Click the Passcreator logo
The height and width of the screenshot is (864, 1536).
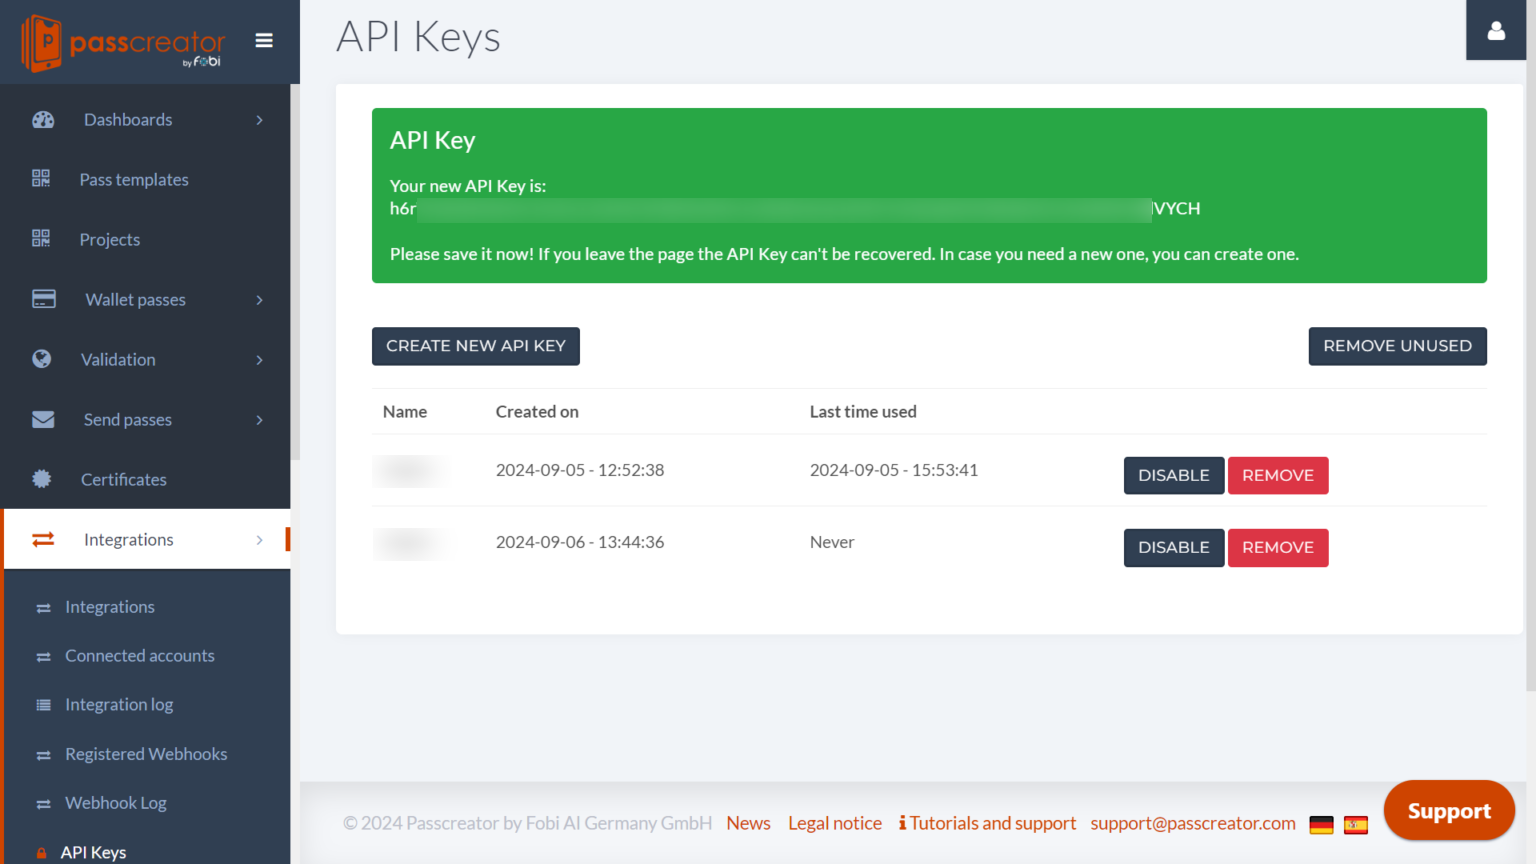pyautogui.click(x=123, y=43)
